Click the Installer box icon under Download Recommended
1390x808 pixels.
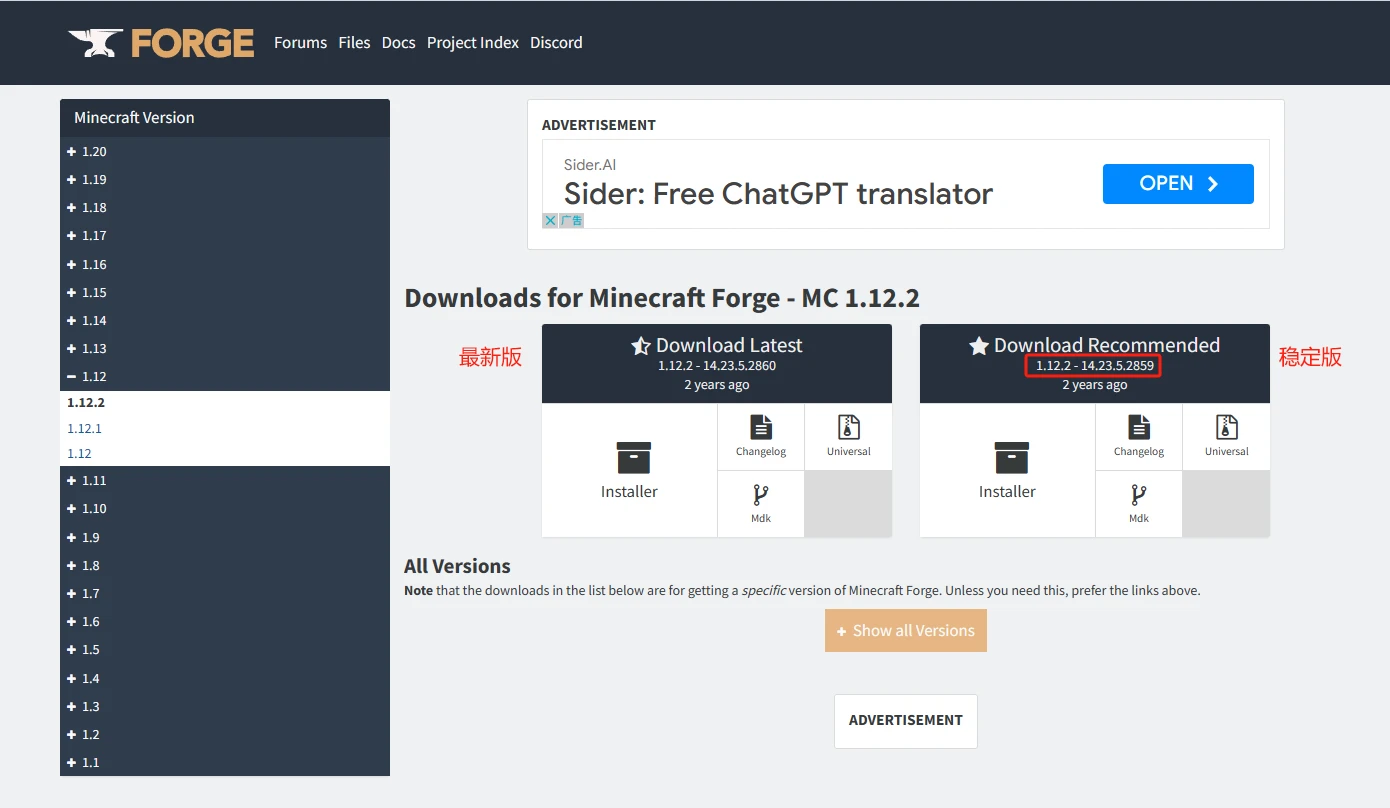(x=1012, y=458)
